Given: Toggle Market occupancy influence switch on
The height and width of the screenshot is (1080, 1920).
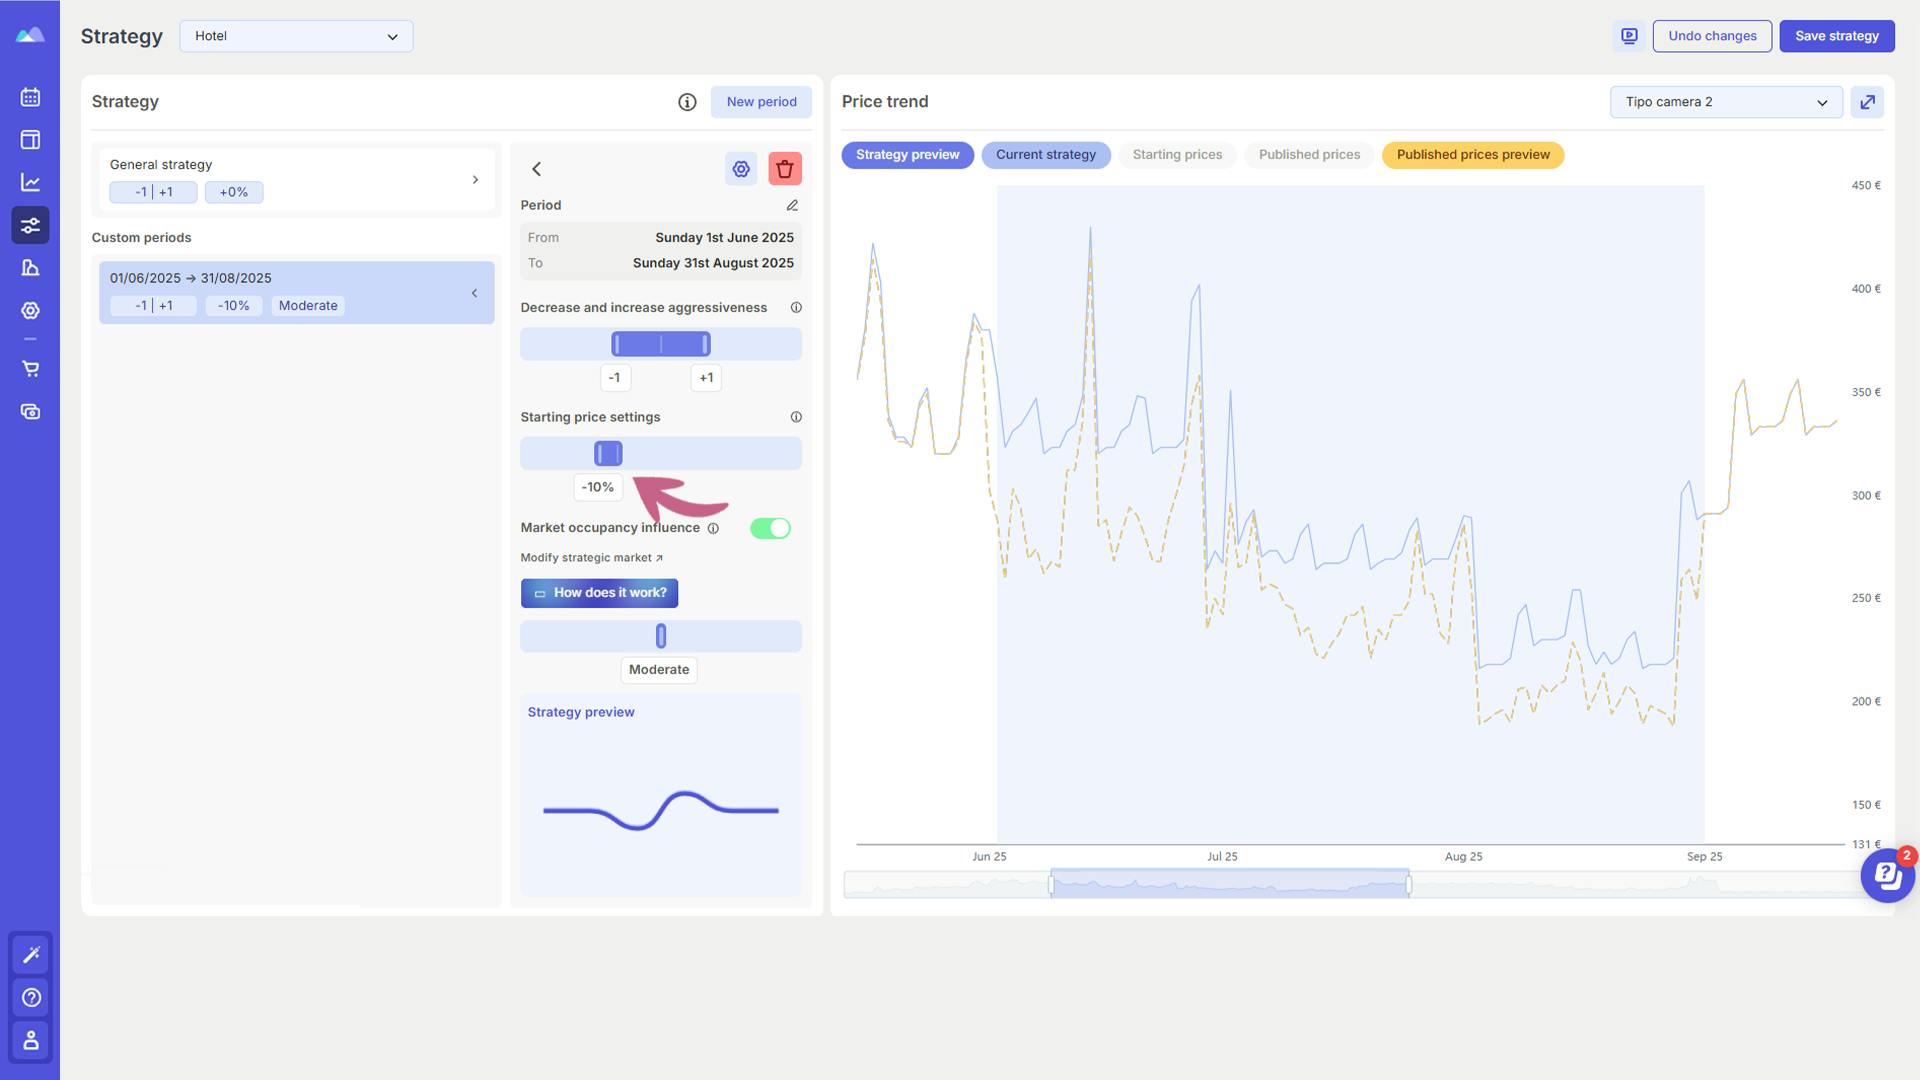Looking at the screenshot, I should pos(770,527).
